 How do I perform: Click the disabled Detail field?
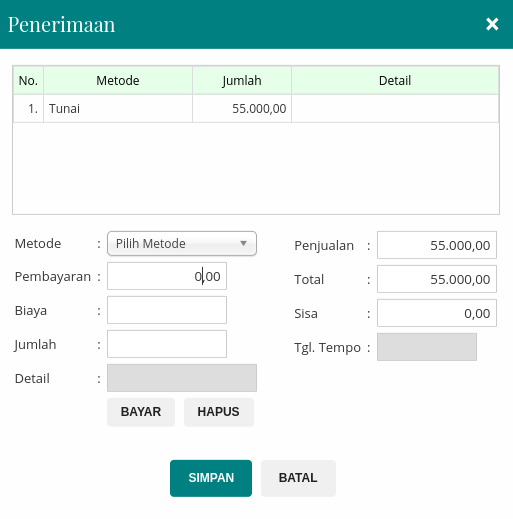click(x=182, y=378)
